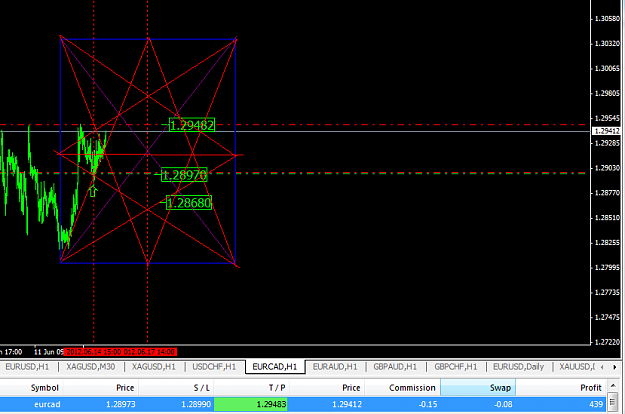Open the EURUSD,Daily chart tab
The width and height of the screenshot is (625, 414).
tap(519, 367)
